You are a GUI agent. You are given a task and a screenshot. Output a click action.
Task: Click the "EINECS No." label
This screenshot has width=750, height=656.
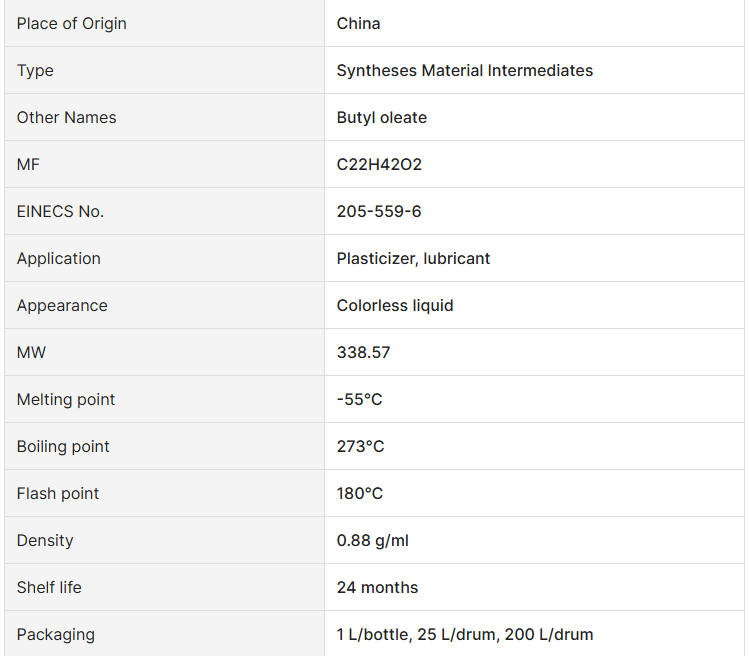(x=60, y=211)
